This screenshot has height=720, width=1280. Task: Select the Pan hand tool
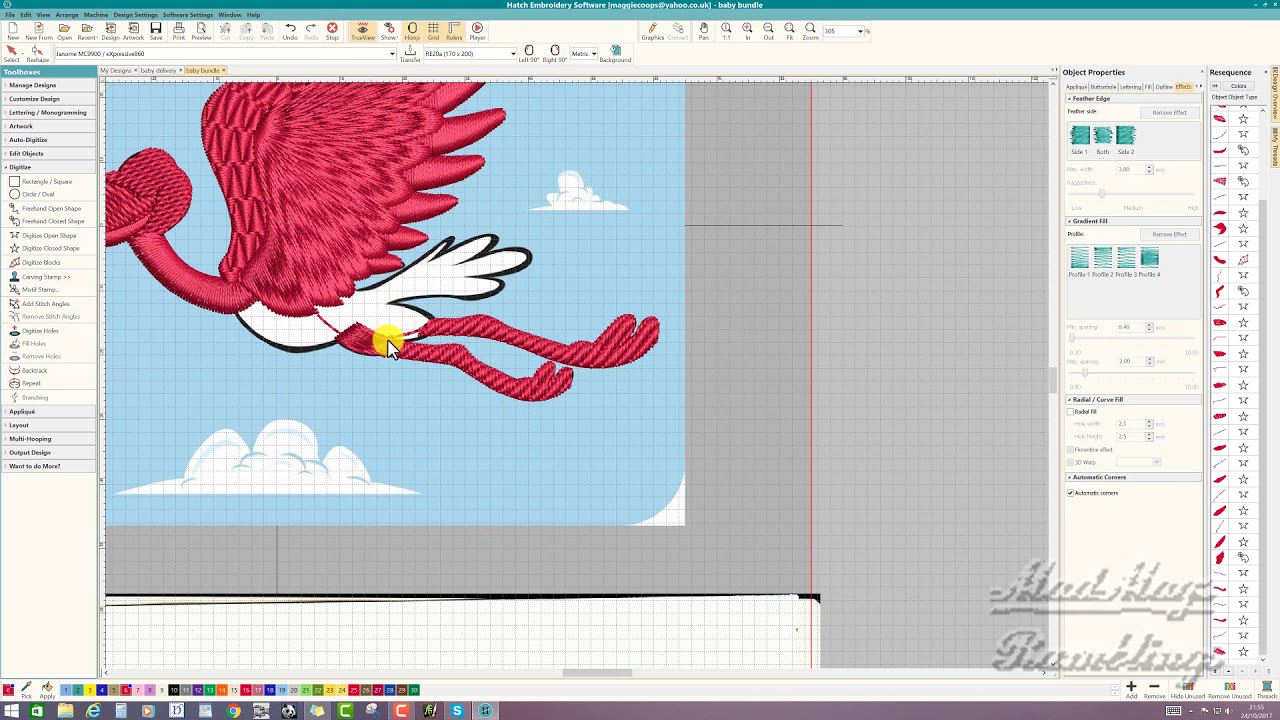[x=704, y=30]
